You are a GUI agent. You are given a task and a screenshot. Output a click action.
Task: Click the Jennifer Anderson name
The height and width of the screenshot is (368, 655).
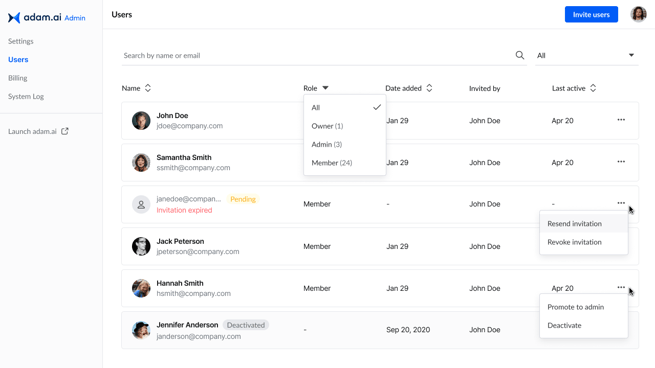click(x=187, y=325)
